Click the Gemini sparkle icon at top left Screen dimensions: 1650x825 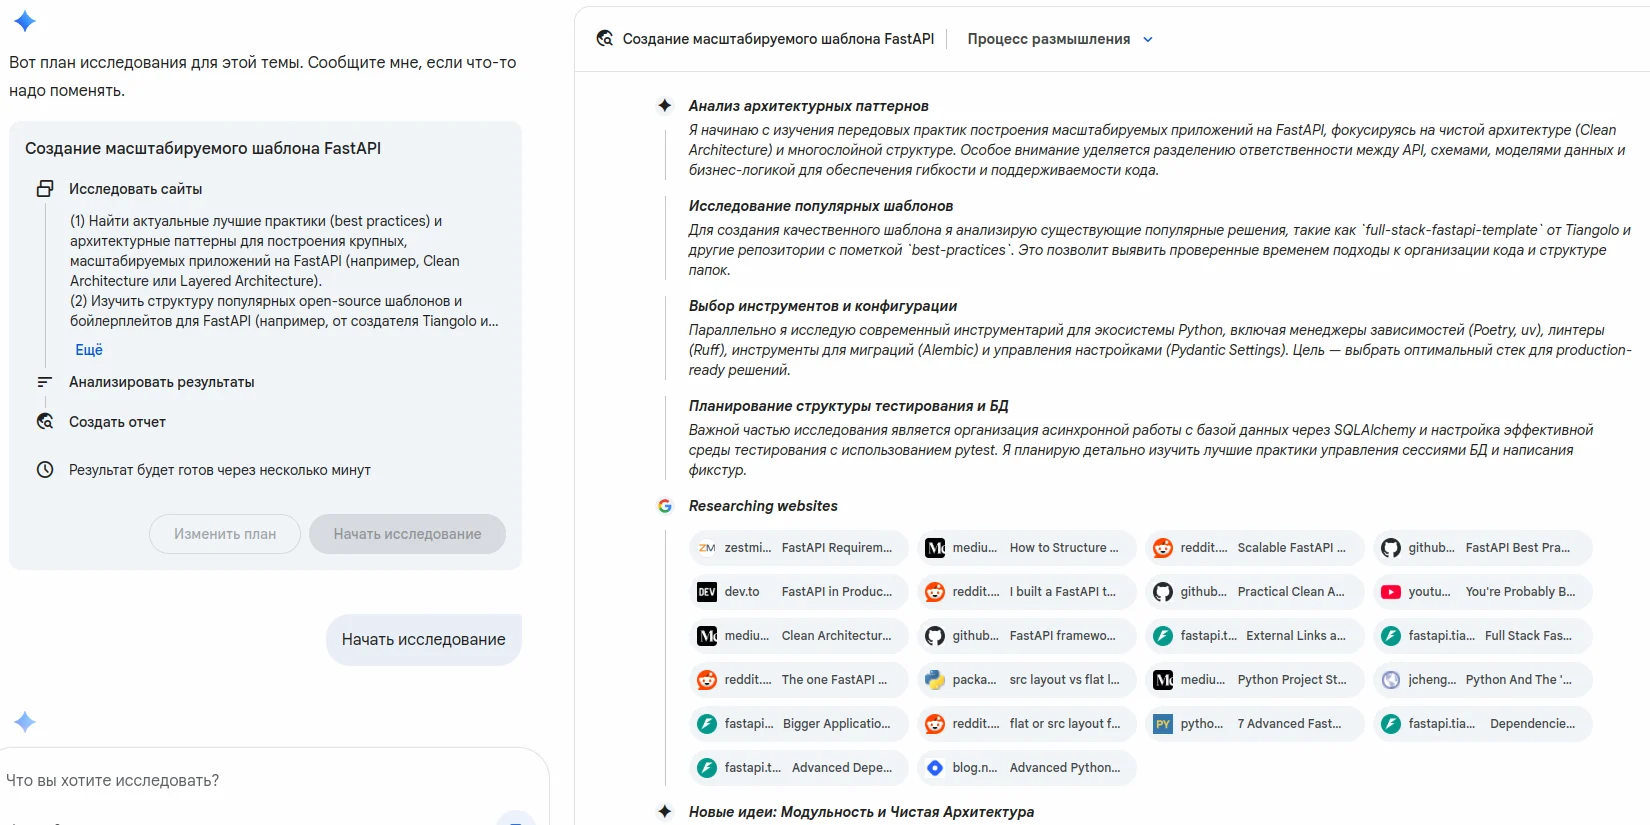tap(24, 20)
